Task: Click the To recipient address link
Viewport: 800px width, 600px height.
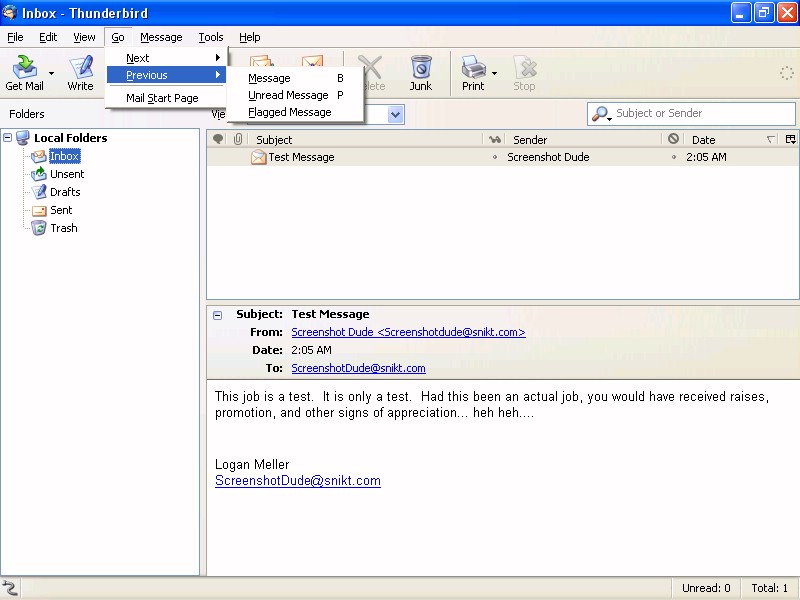Action: [358, 368]
